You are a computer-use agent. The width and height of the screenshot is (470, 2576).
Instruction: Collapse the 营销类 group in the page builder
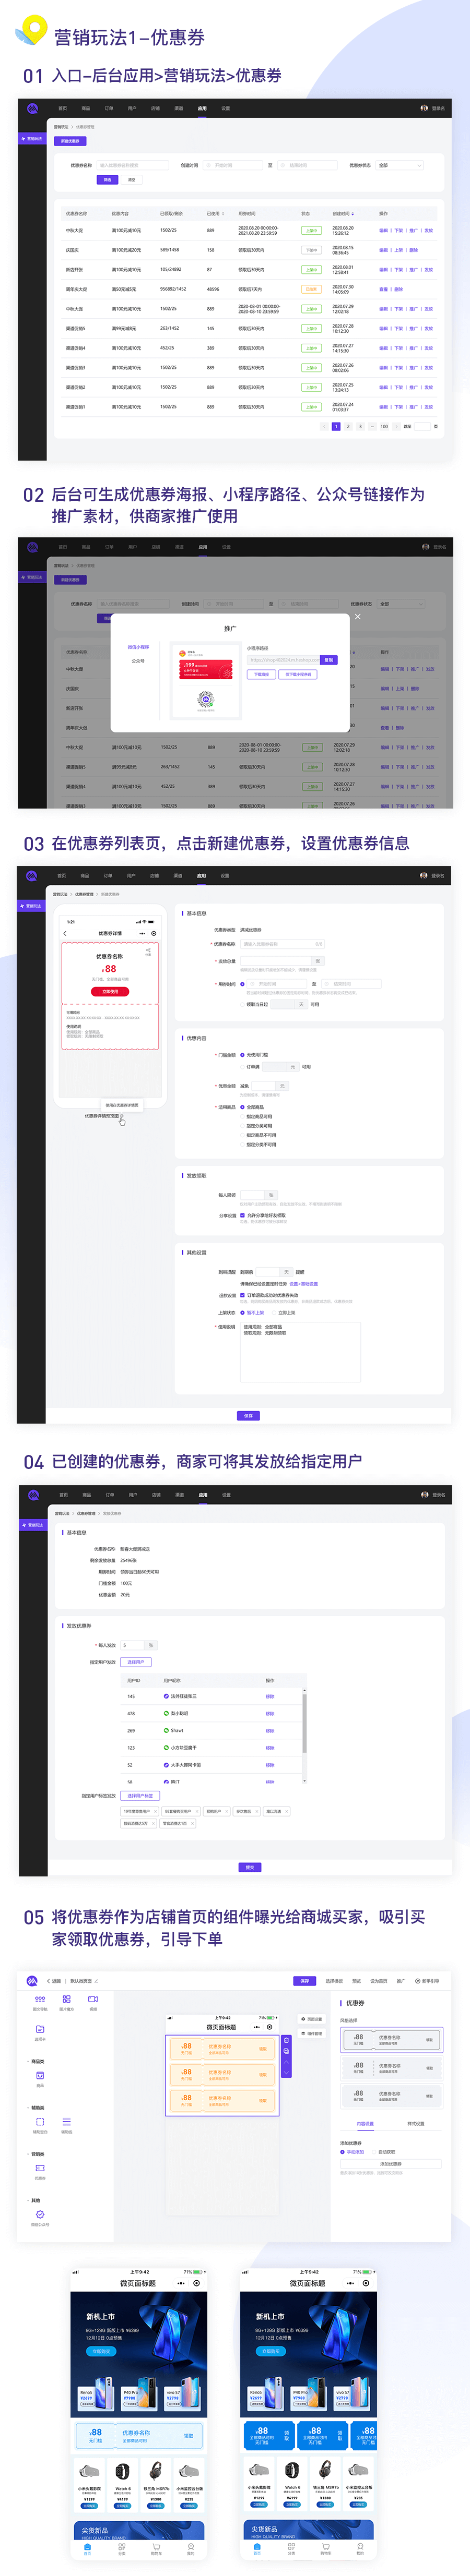click(28, 2154)
